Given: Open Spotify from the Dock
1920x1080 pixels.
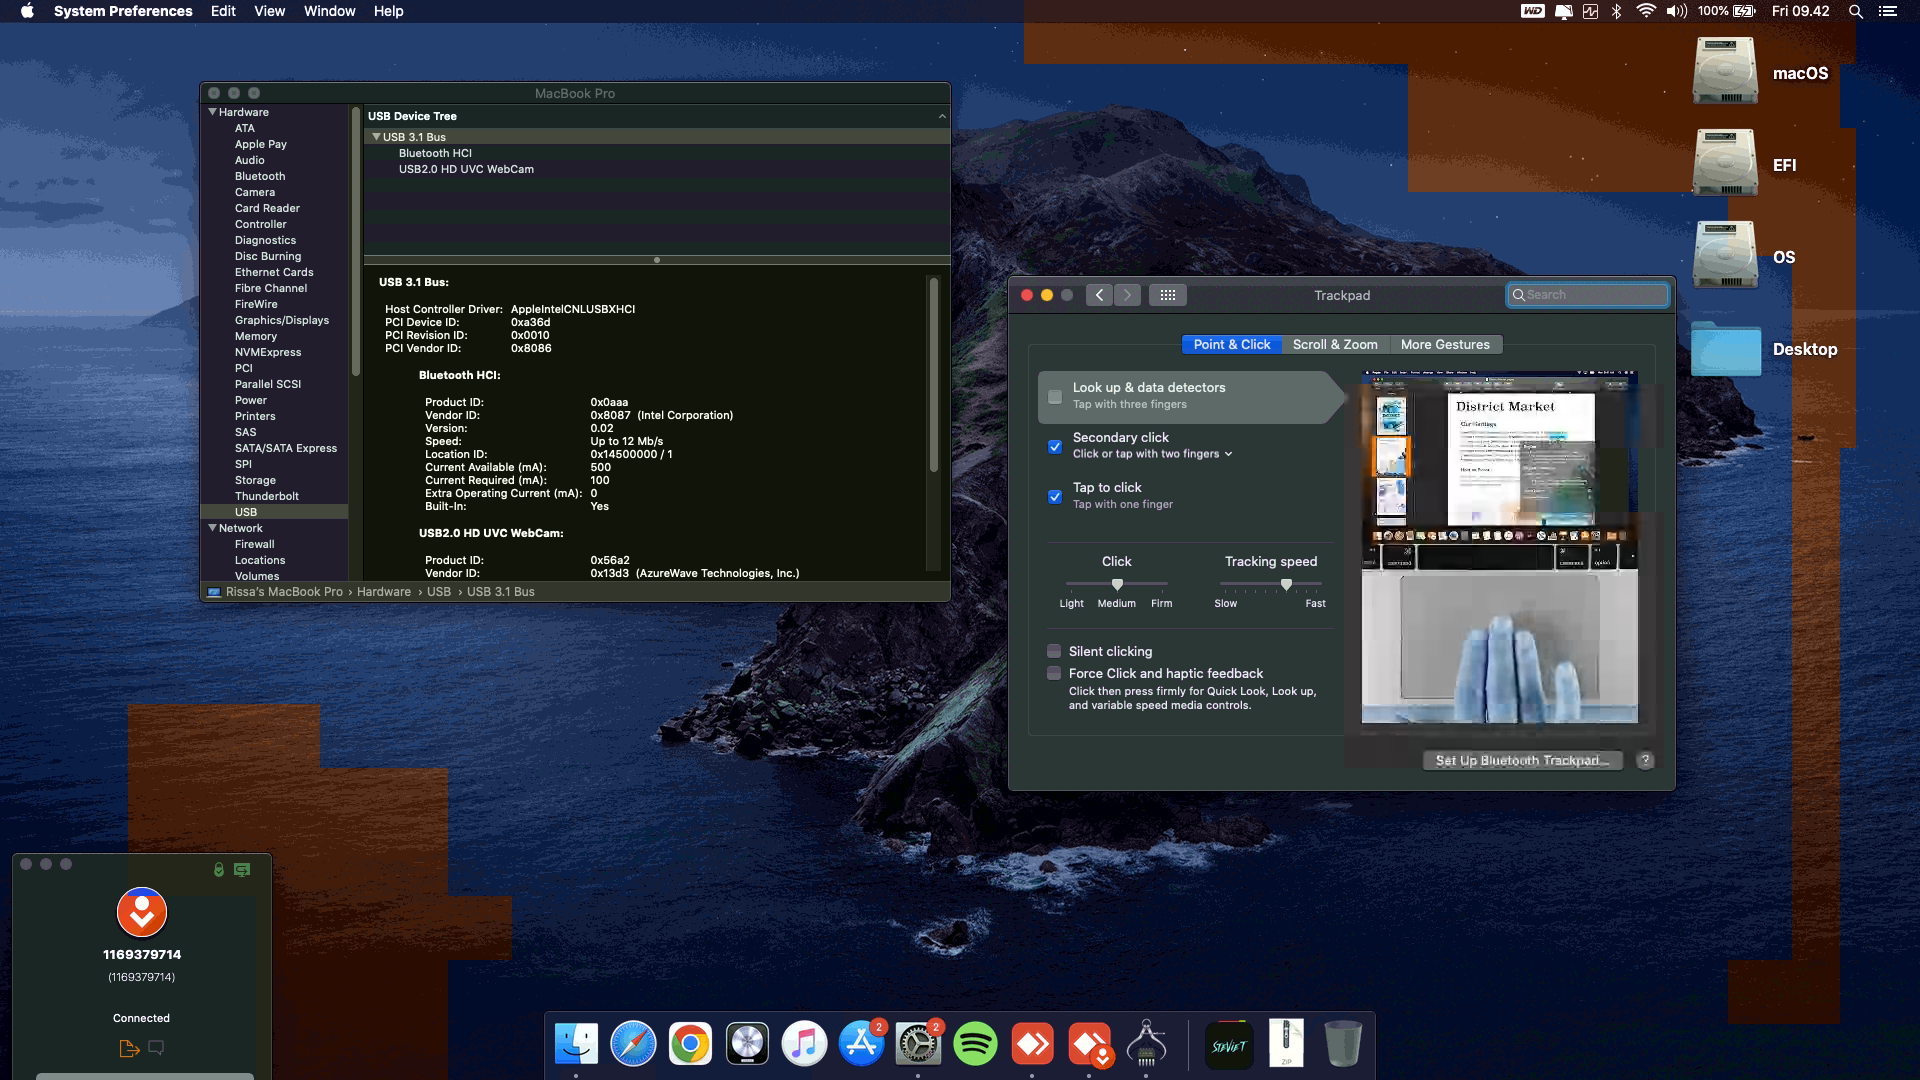Looking at the screenshot, I should coord(975,1044).
